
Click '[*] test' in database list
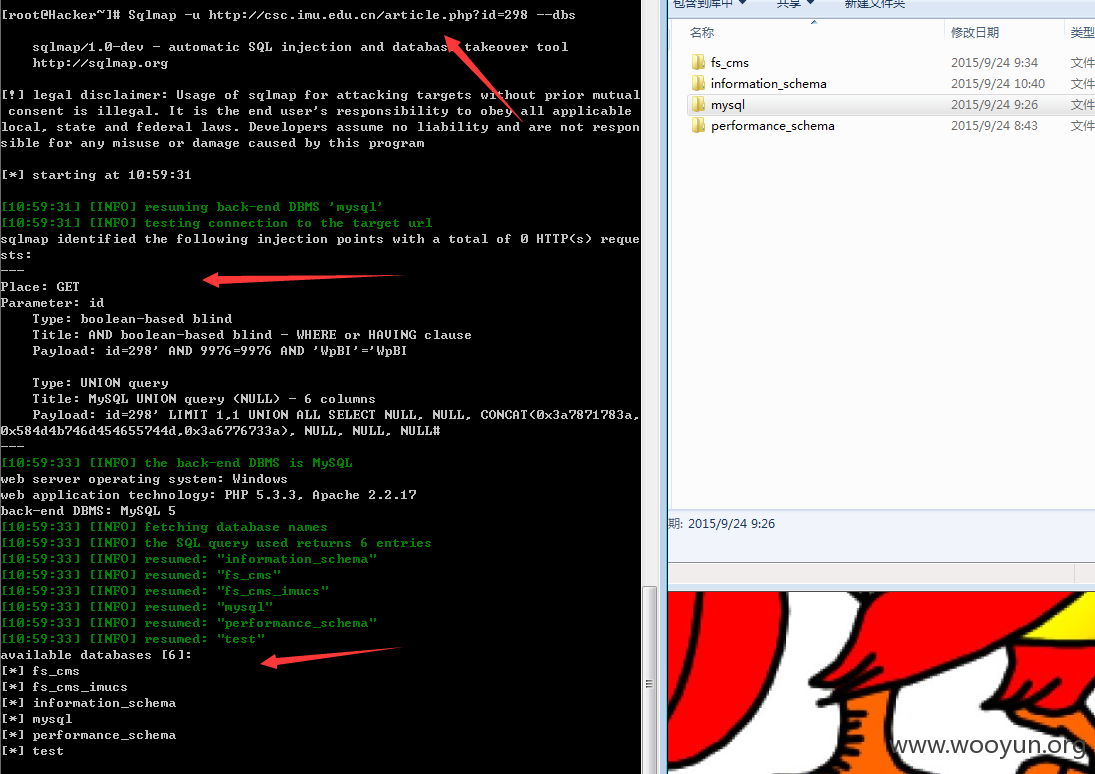32,751
